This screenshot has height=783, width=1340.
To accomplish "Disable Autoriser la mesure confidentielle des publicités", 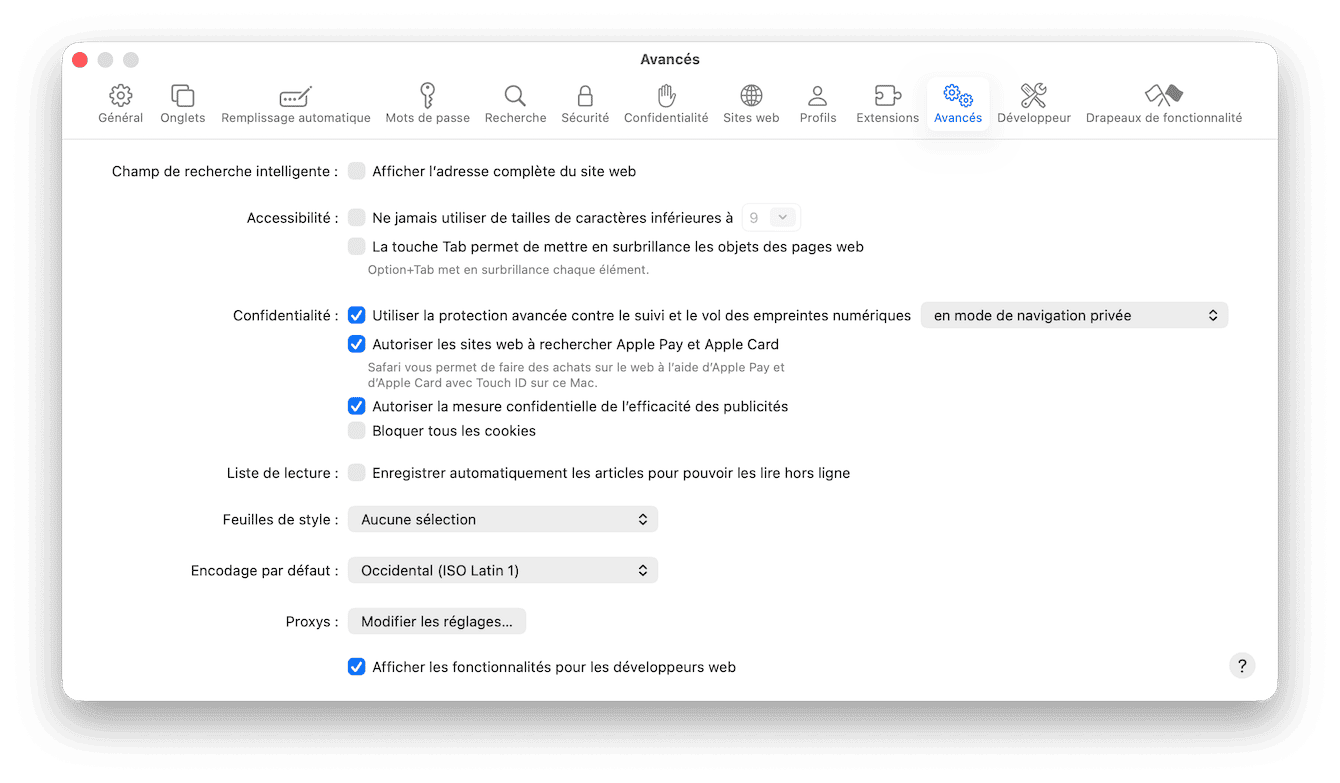I will 357,406.
